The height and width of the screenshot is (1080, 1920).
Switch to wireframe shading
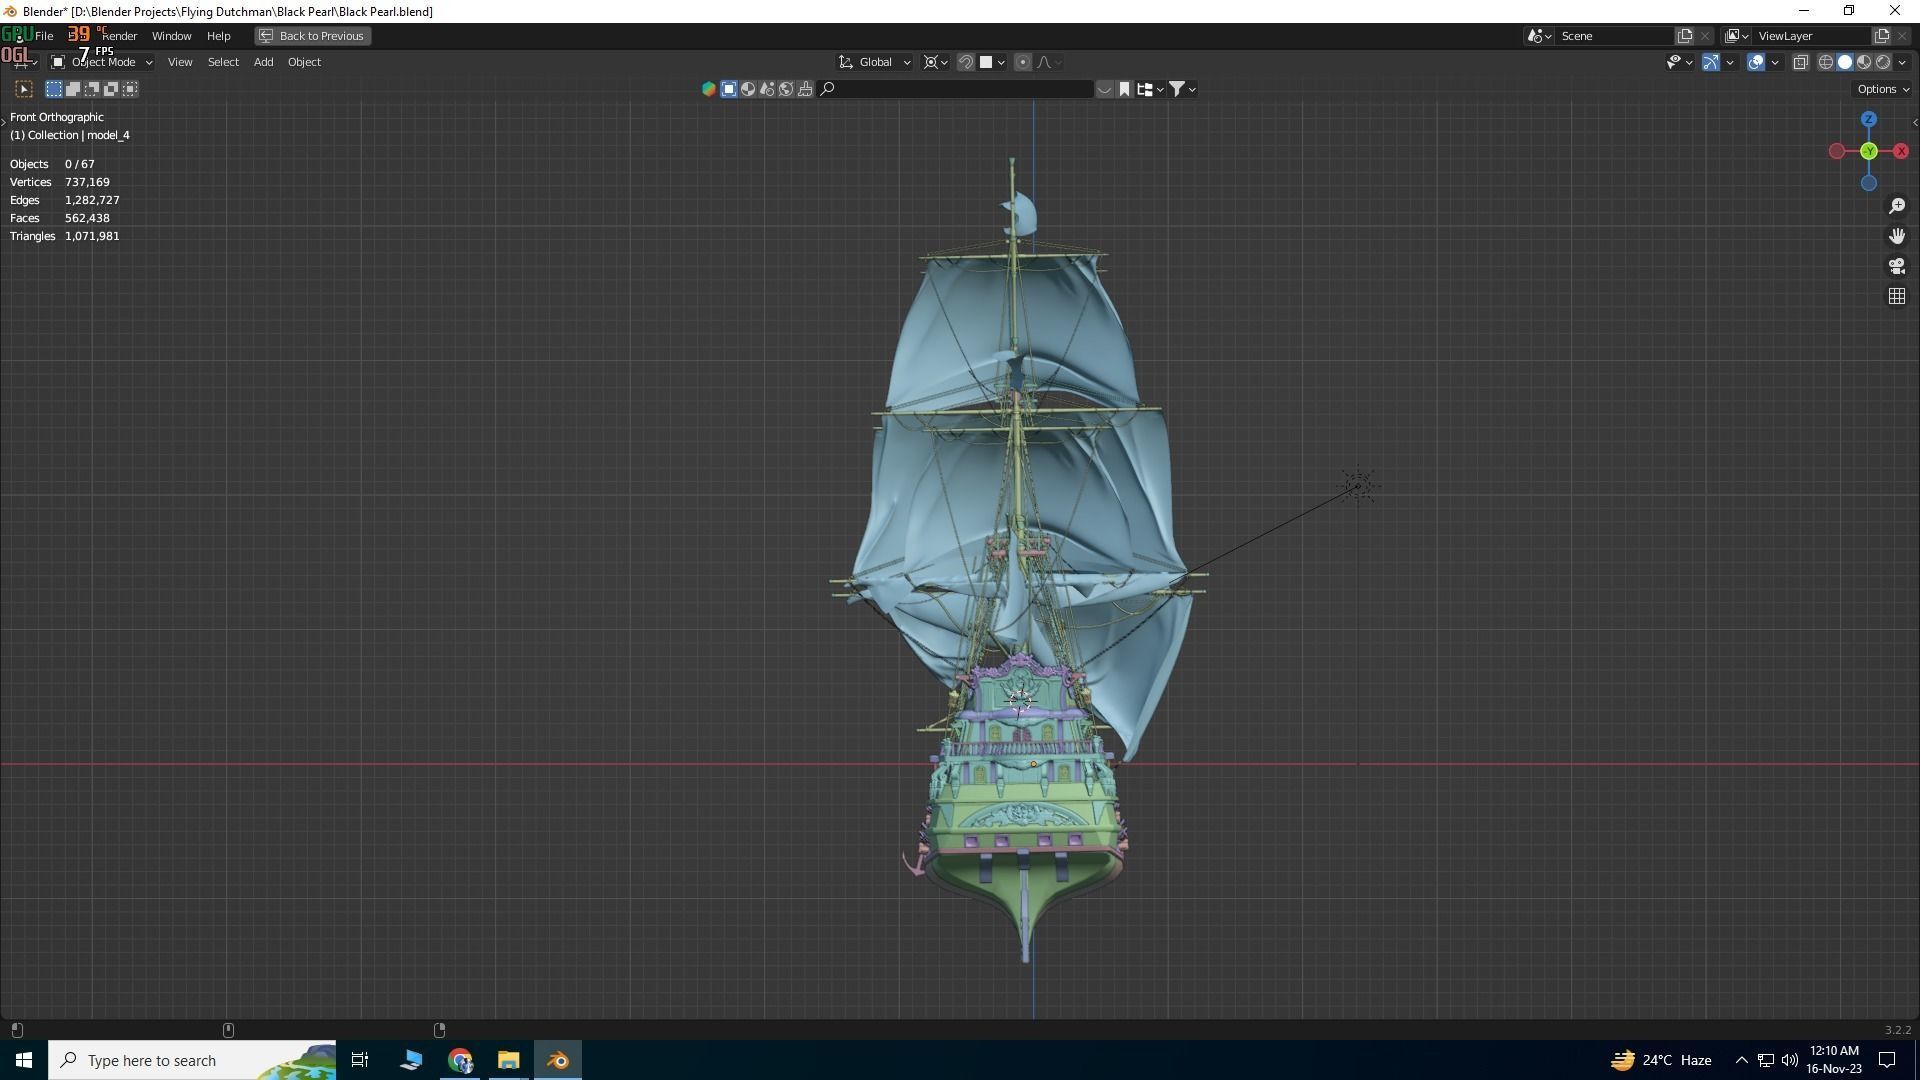[x=1826, y=62]
